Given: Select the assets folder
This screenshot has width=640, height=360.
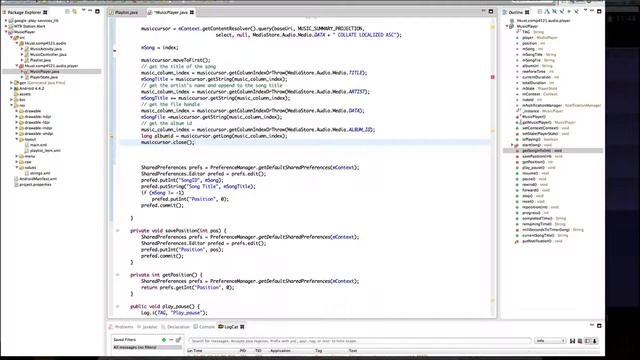Looking at the screenshot, I should tap(24, 94).
